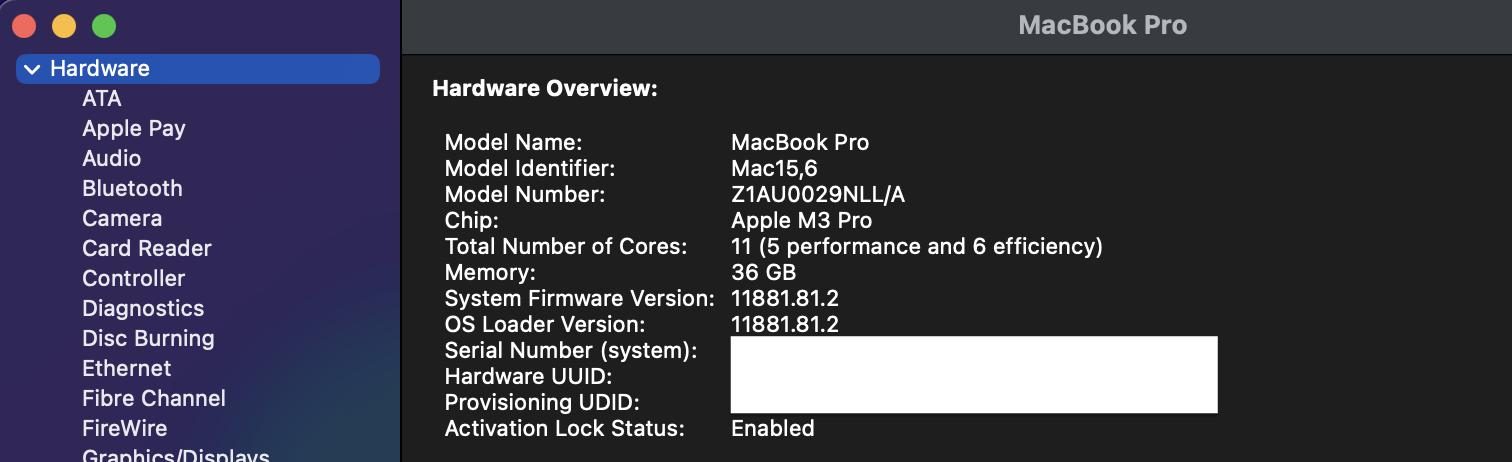Select Fibre Channel in the sidebar
The width and height of the screenshot is (1512, 462).
[154, 398]
